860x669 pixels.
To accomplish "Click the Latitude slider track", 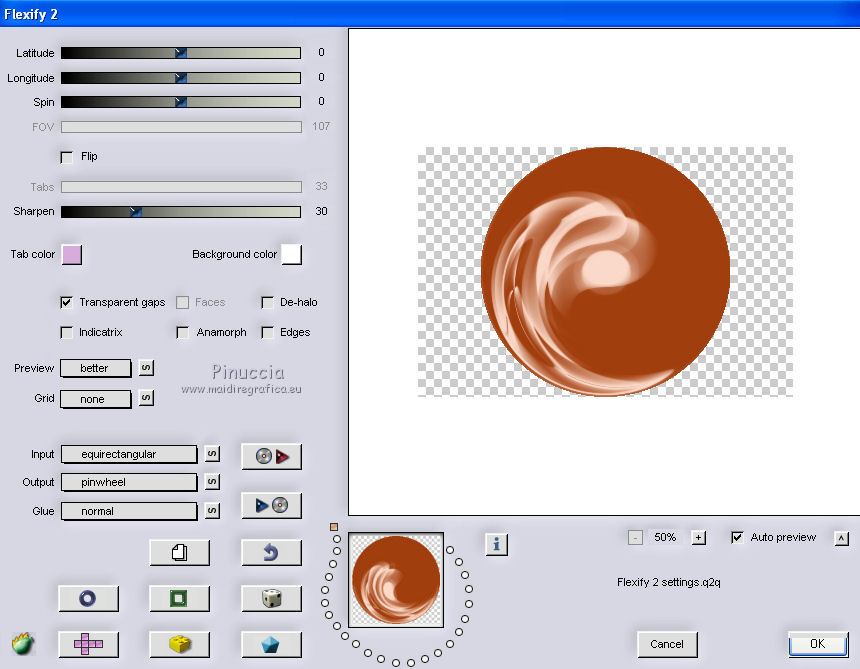I will (181, 53).
